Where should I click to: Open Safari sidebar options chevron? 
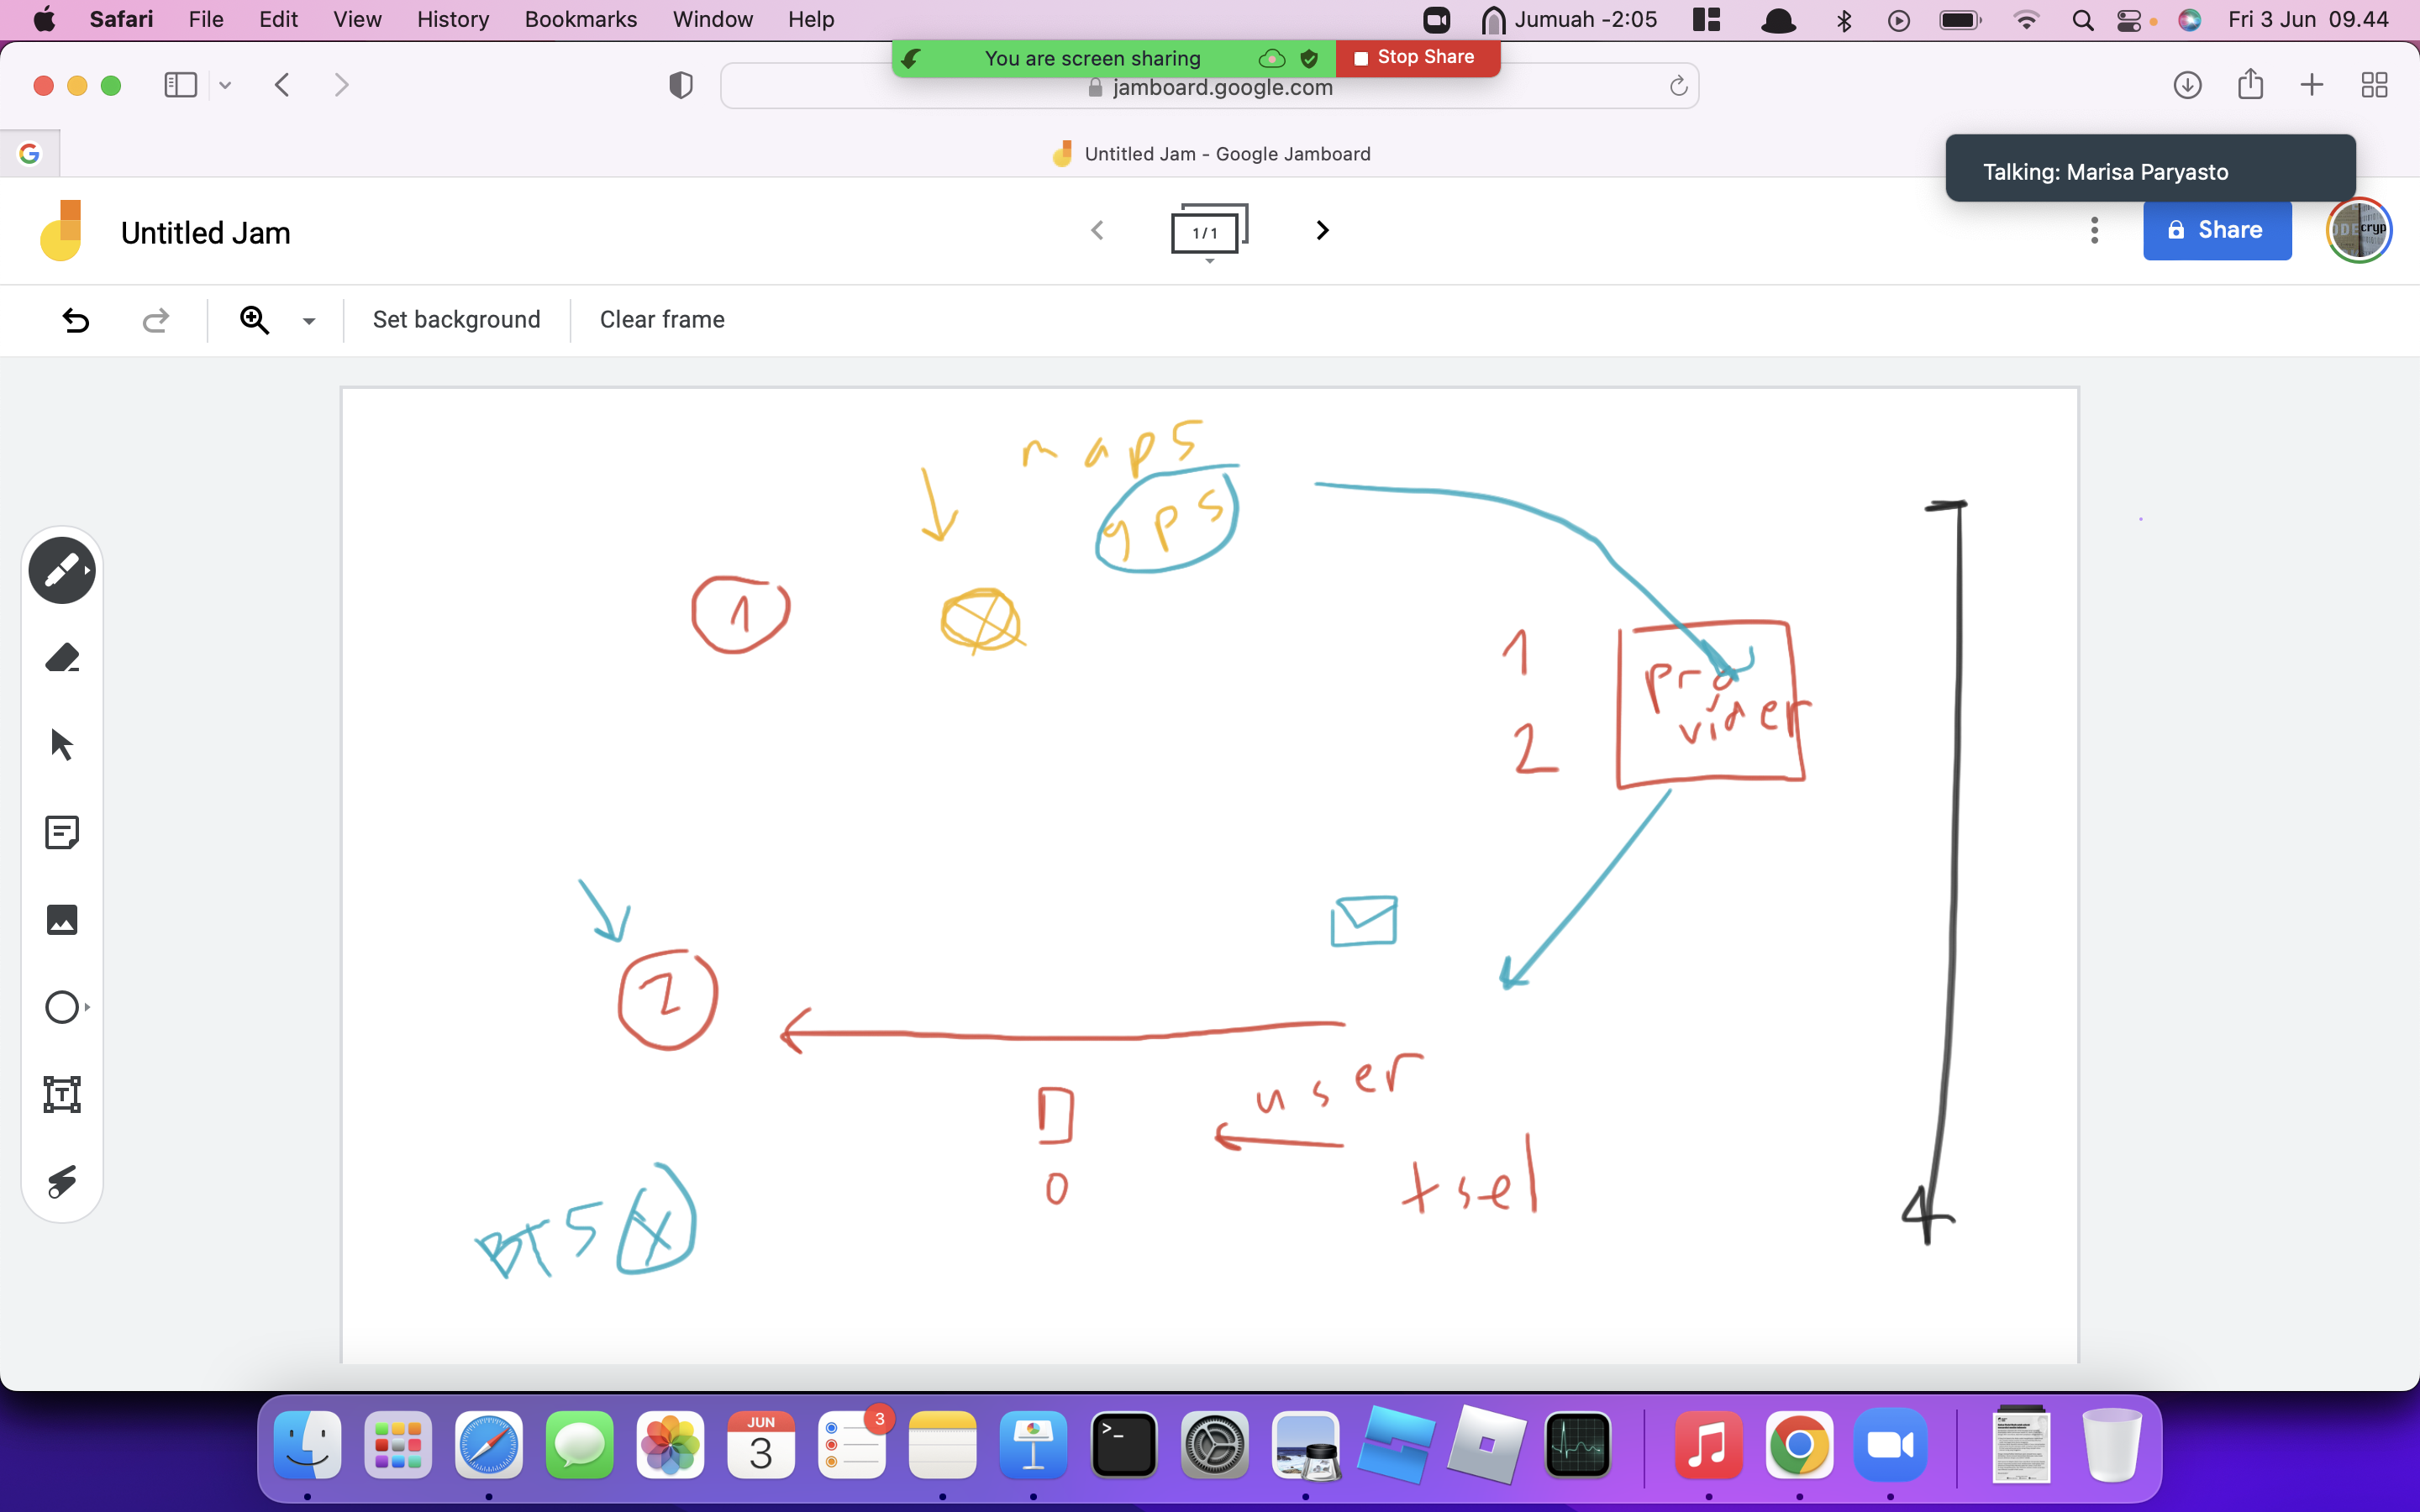(226, 86)
